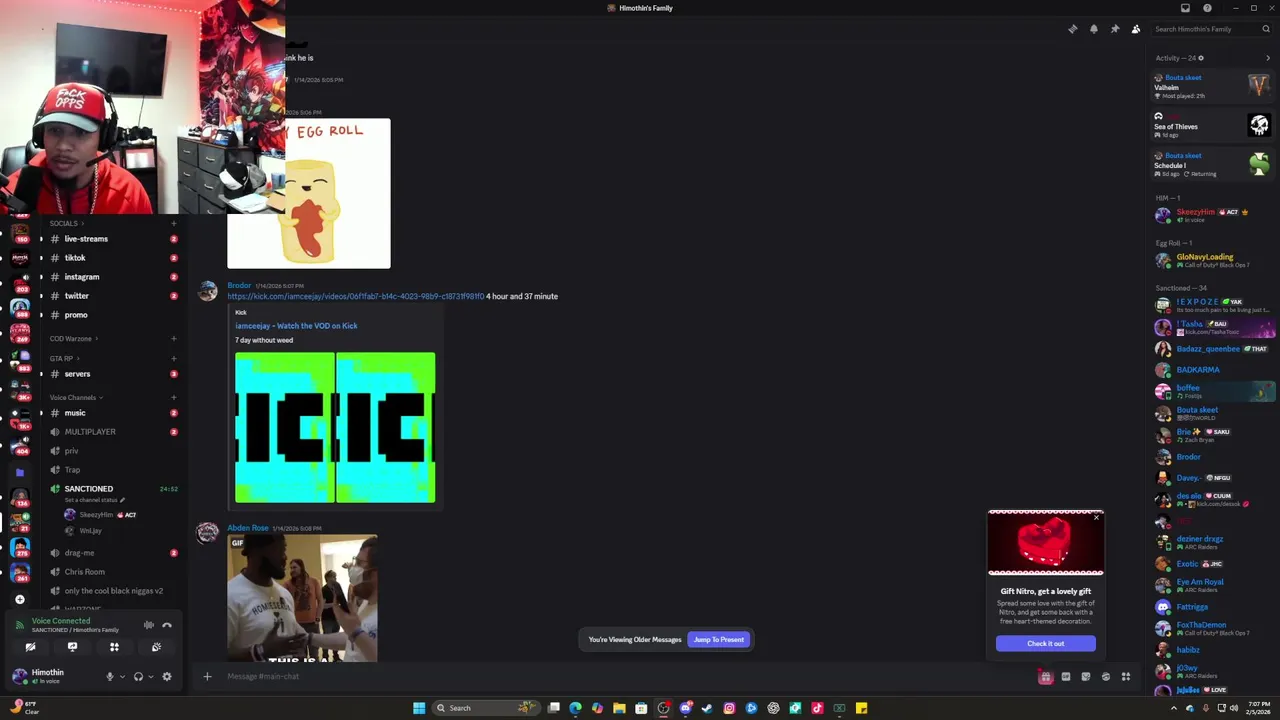The image size is (1280, 720).
Task: Create channel in SOCIALS with plus
Action: pos(173,223)
